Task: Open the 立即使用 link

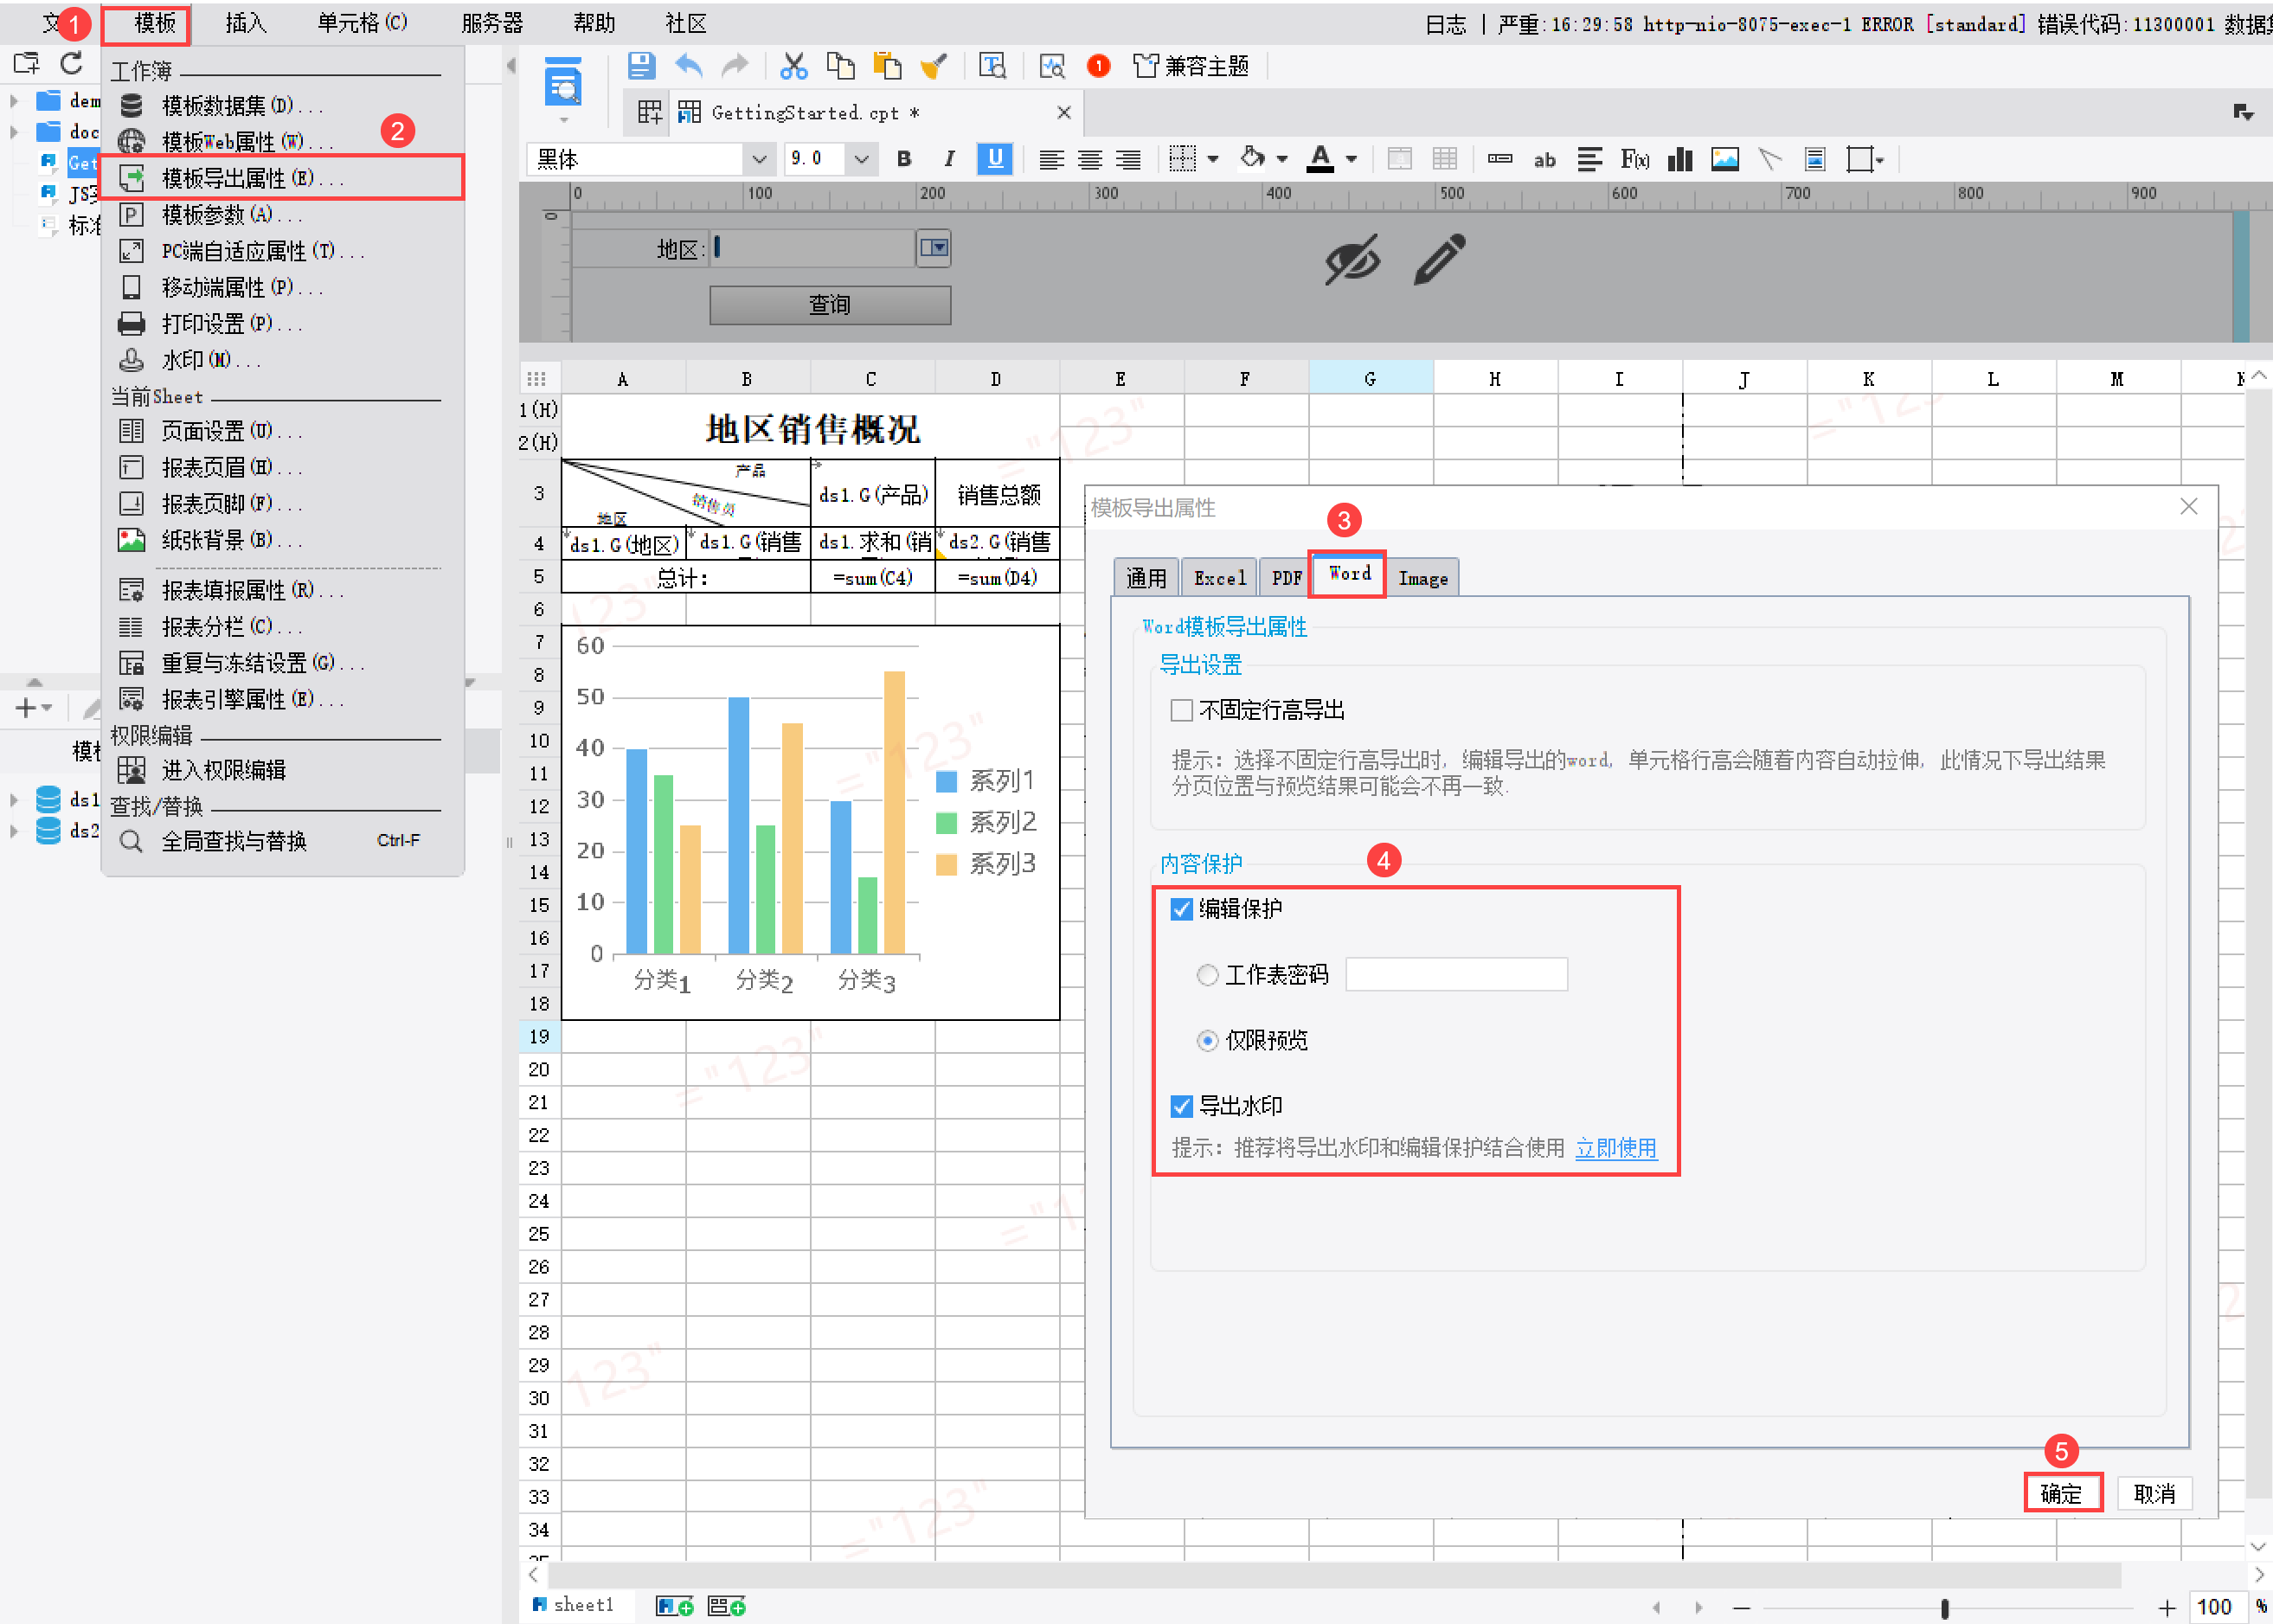Action: (x=1615, y=1148)
